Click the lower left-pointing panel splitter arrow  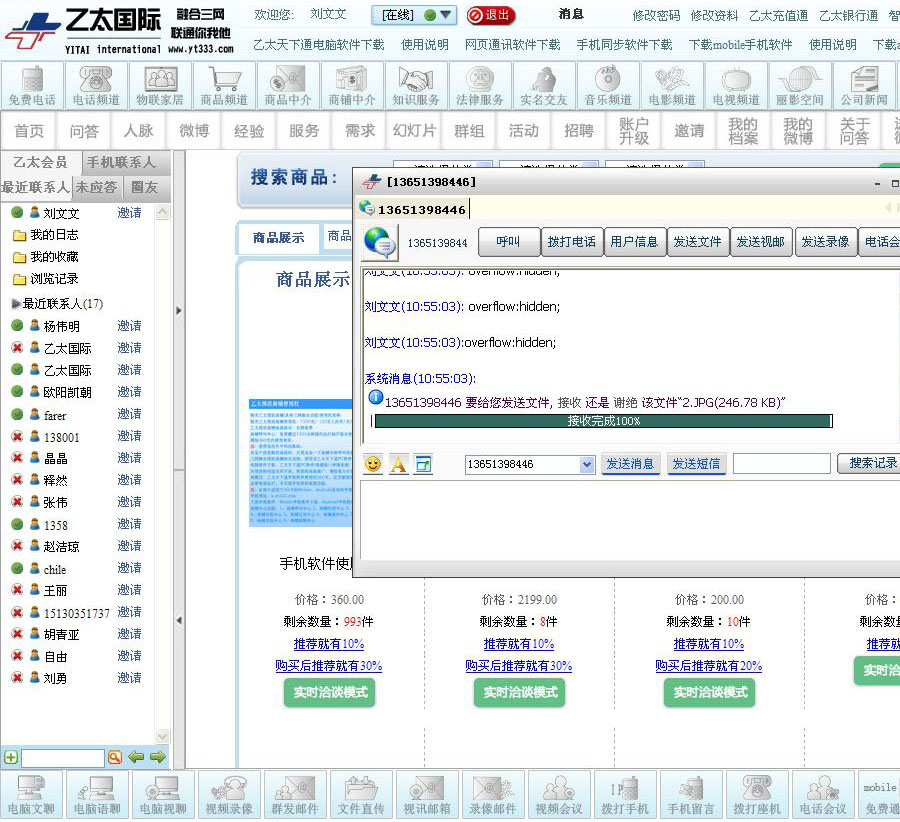pyautogui.click(x=179, y=621)
